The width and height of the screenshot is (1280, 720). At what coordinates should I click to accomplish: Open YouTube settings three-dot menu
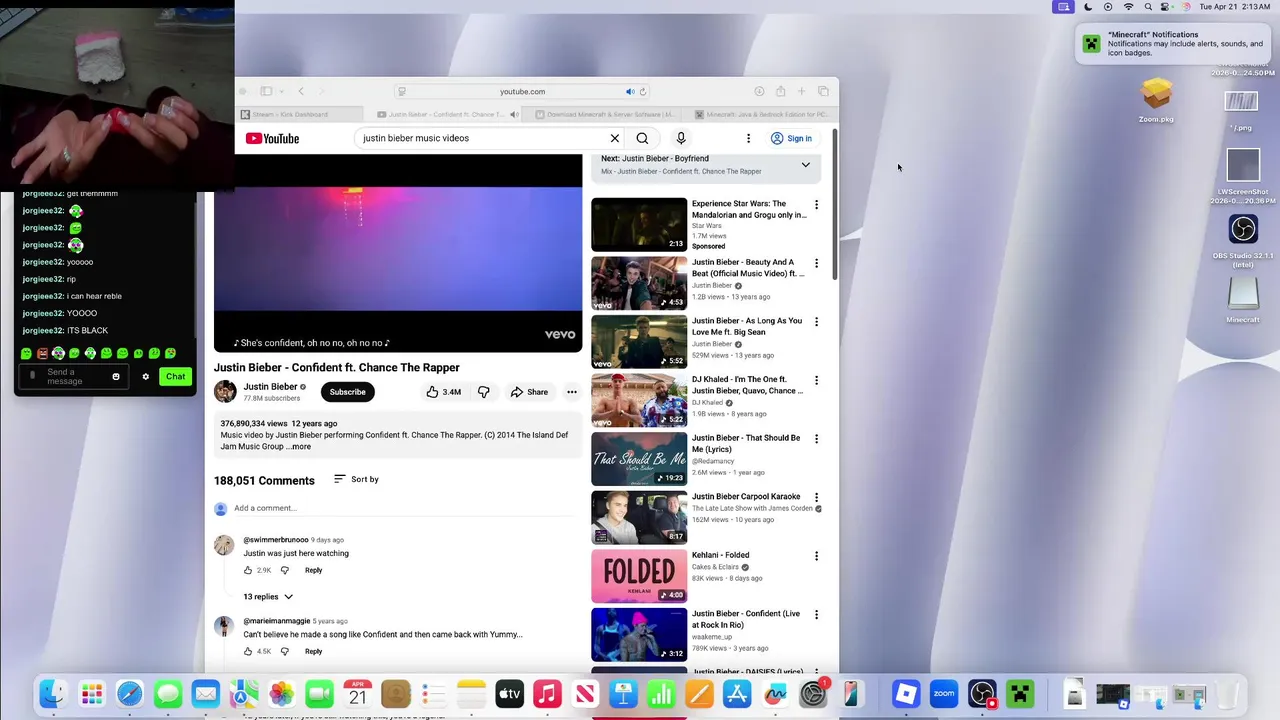click(748, 138)
